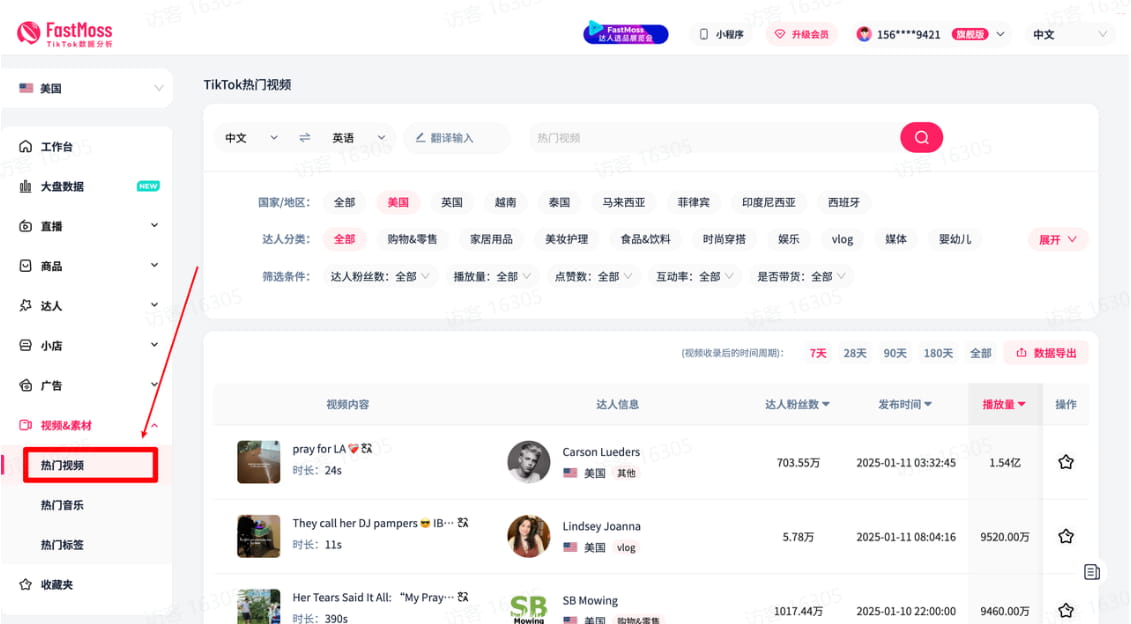Click the FastMoss logo
The width and height of the screenshot is (1131, 624).
tap(65, 33)
